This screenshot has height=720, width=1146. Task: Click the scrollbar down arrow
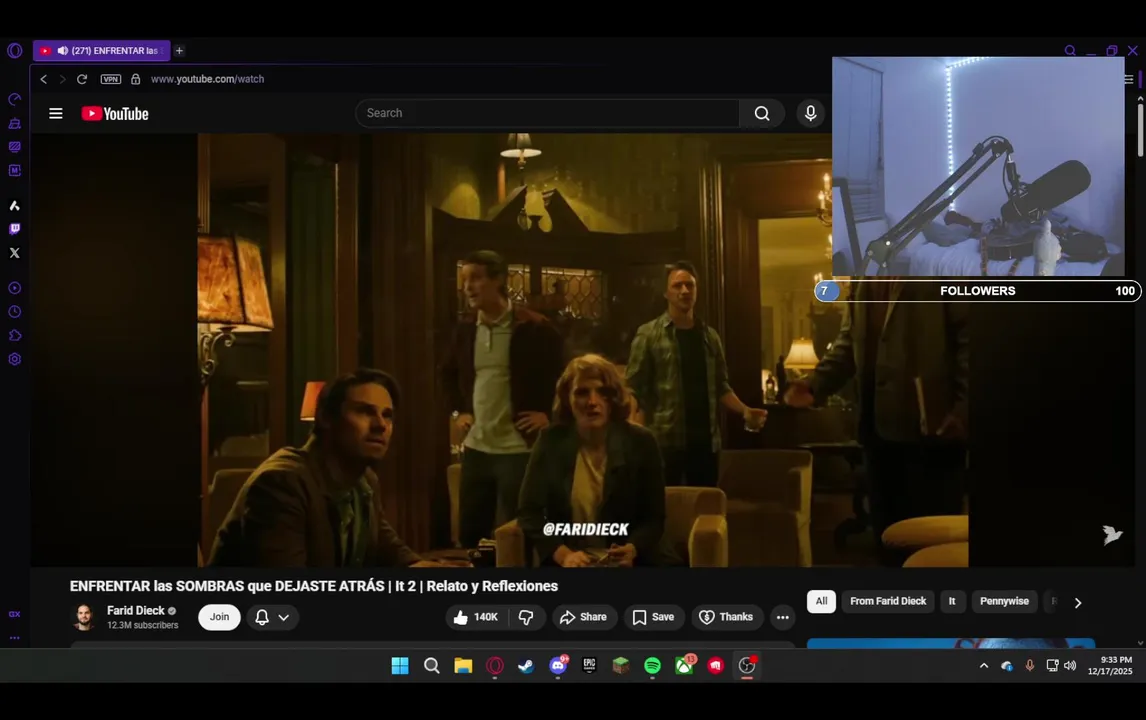1140,643
